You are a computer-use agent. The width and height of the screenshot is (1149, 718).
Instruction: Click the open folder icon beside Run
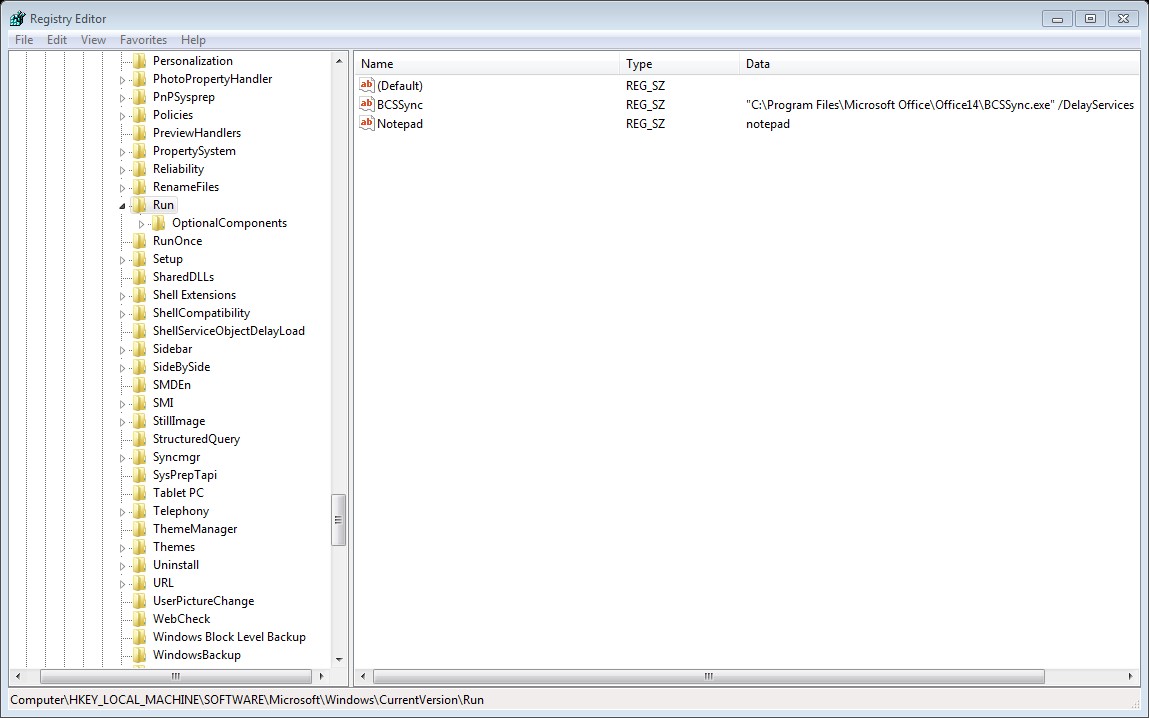[139, 205]
